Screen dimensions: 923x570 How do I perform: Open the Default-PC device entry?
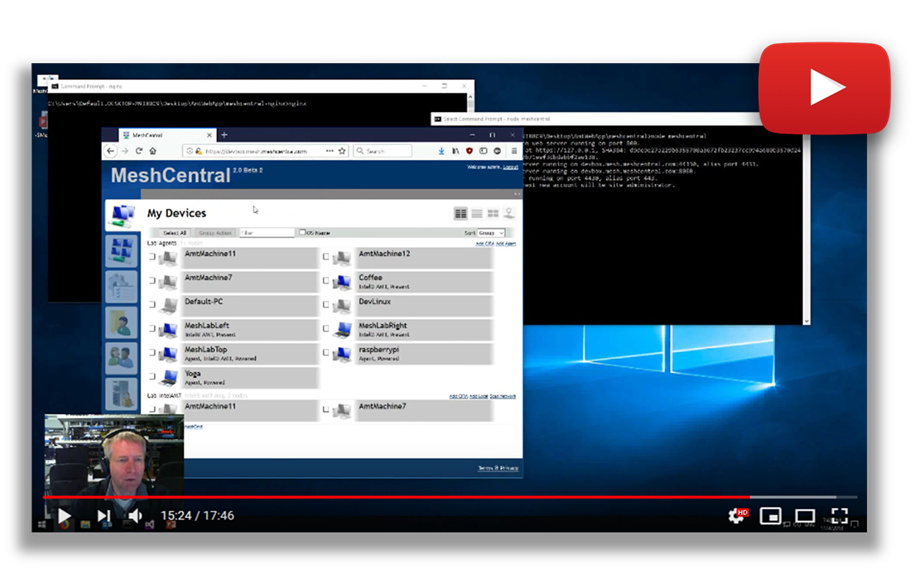click(x=250, y=306)
